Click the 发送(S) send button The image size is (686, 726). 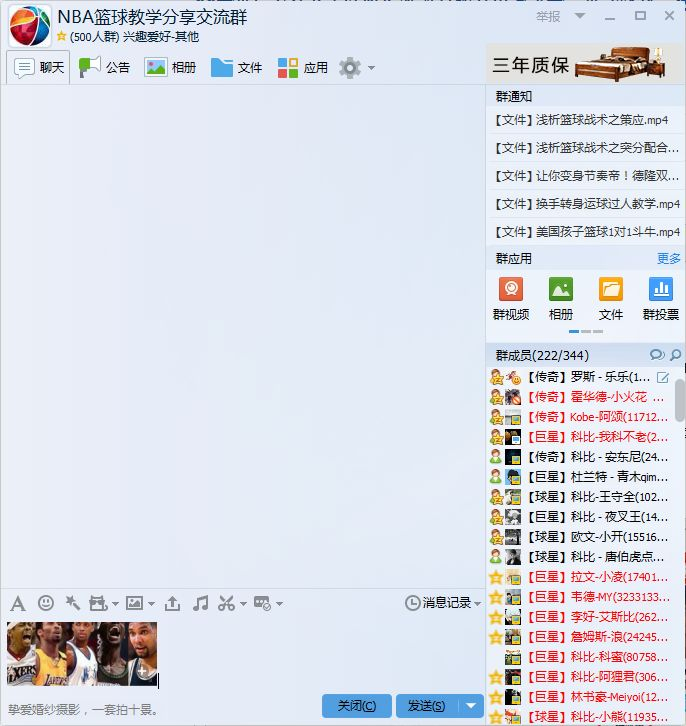tap(427, 706)
